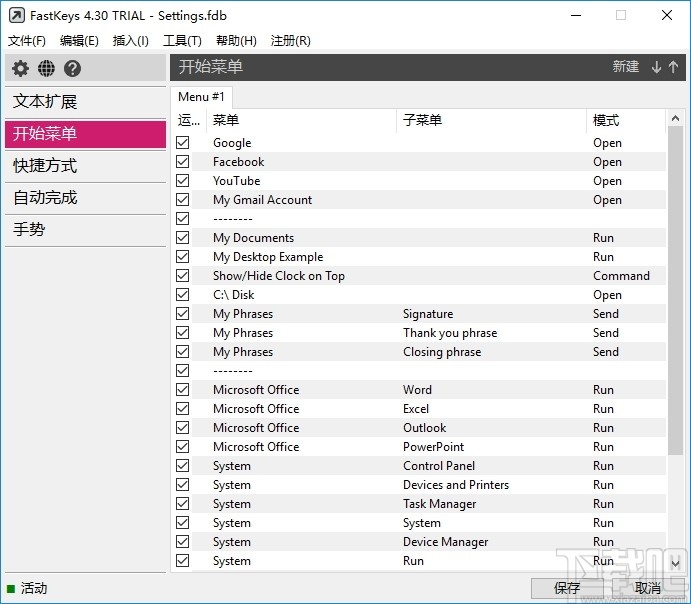Select the My Documents row

420,237
